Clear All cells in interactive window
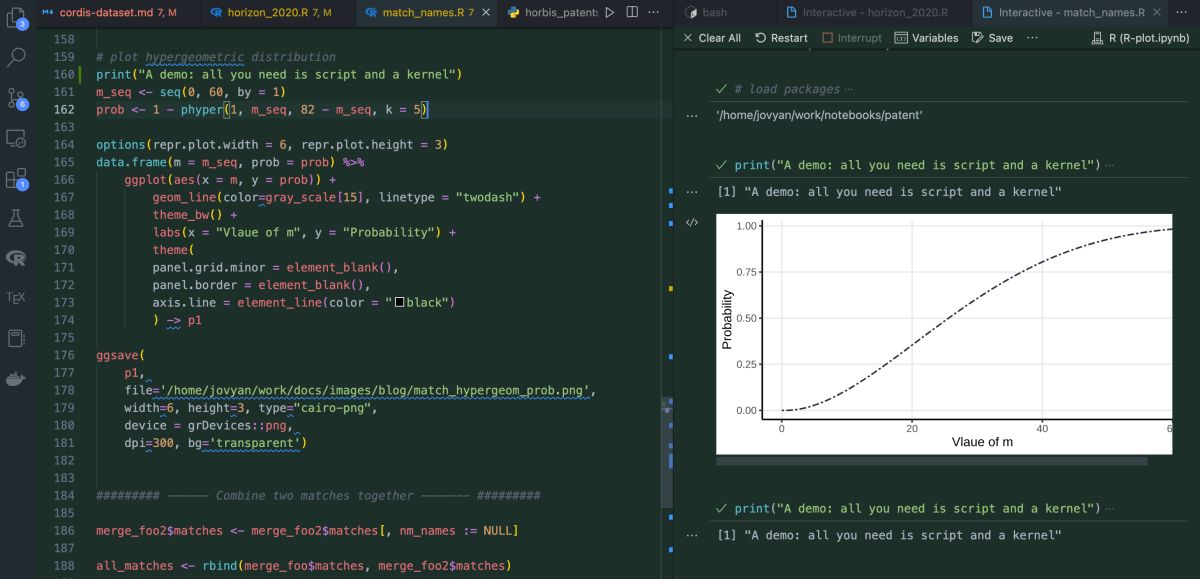 pos(711,38)
